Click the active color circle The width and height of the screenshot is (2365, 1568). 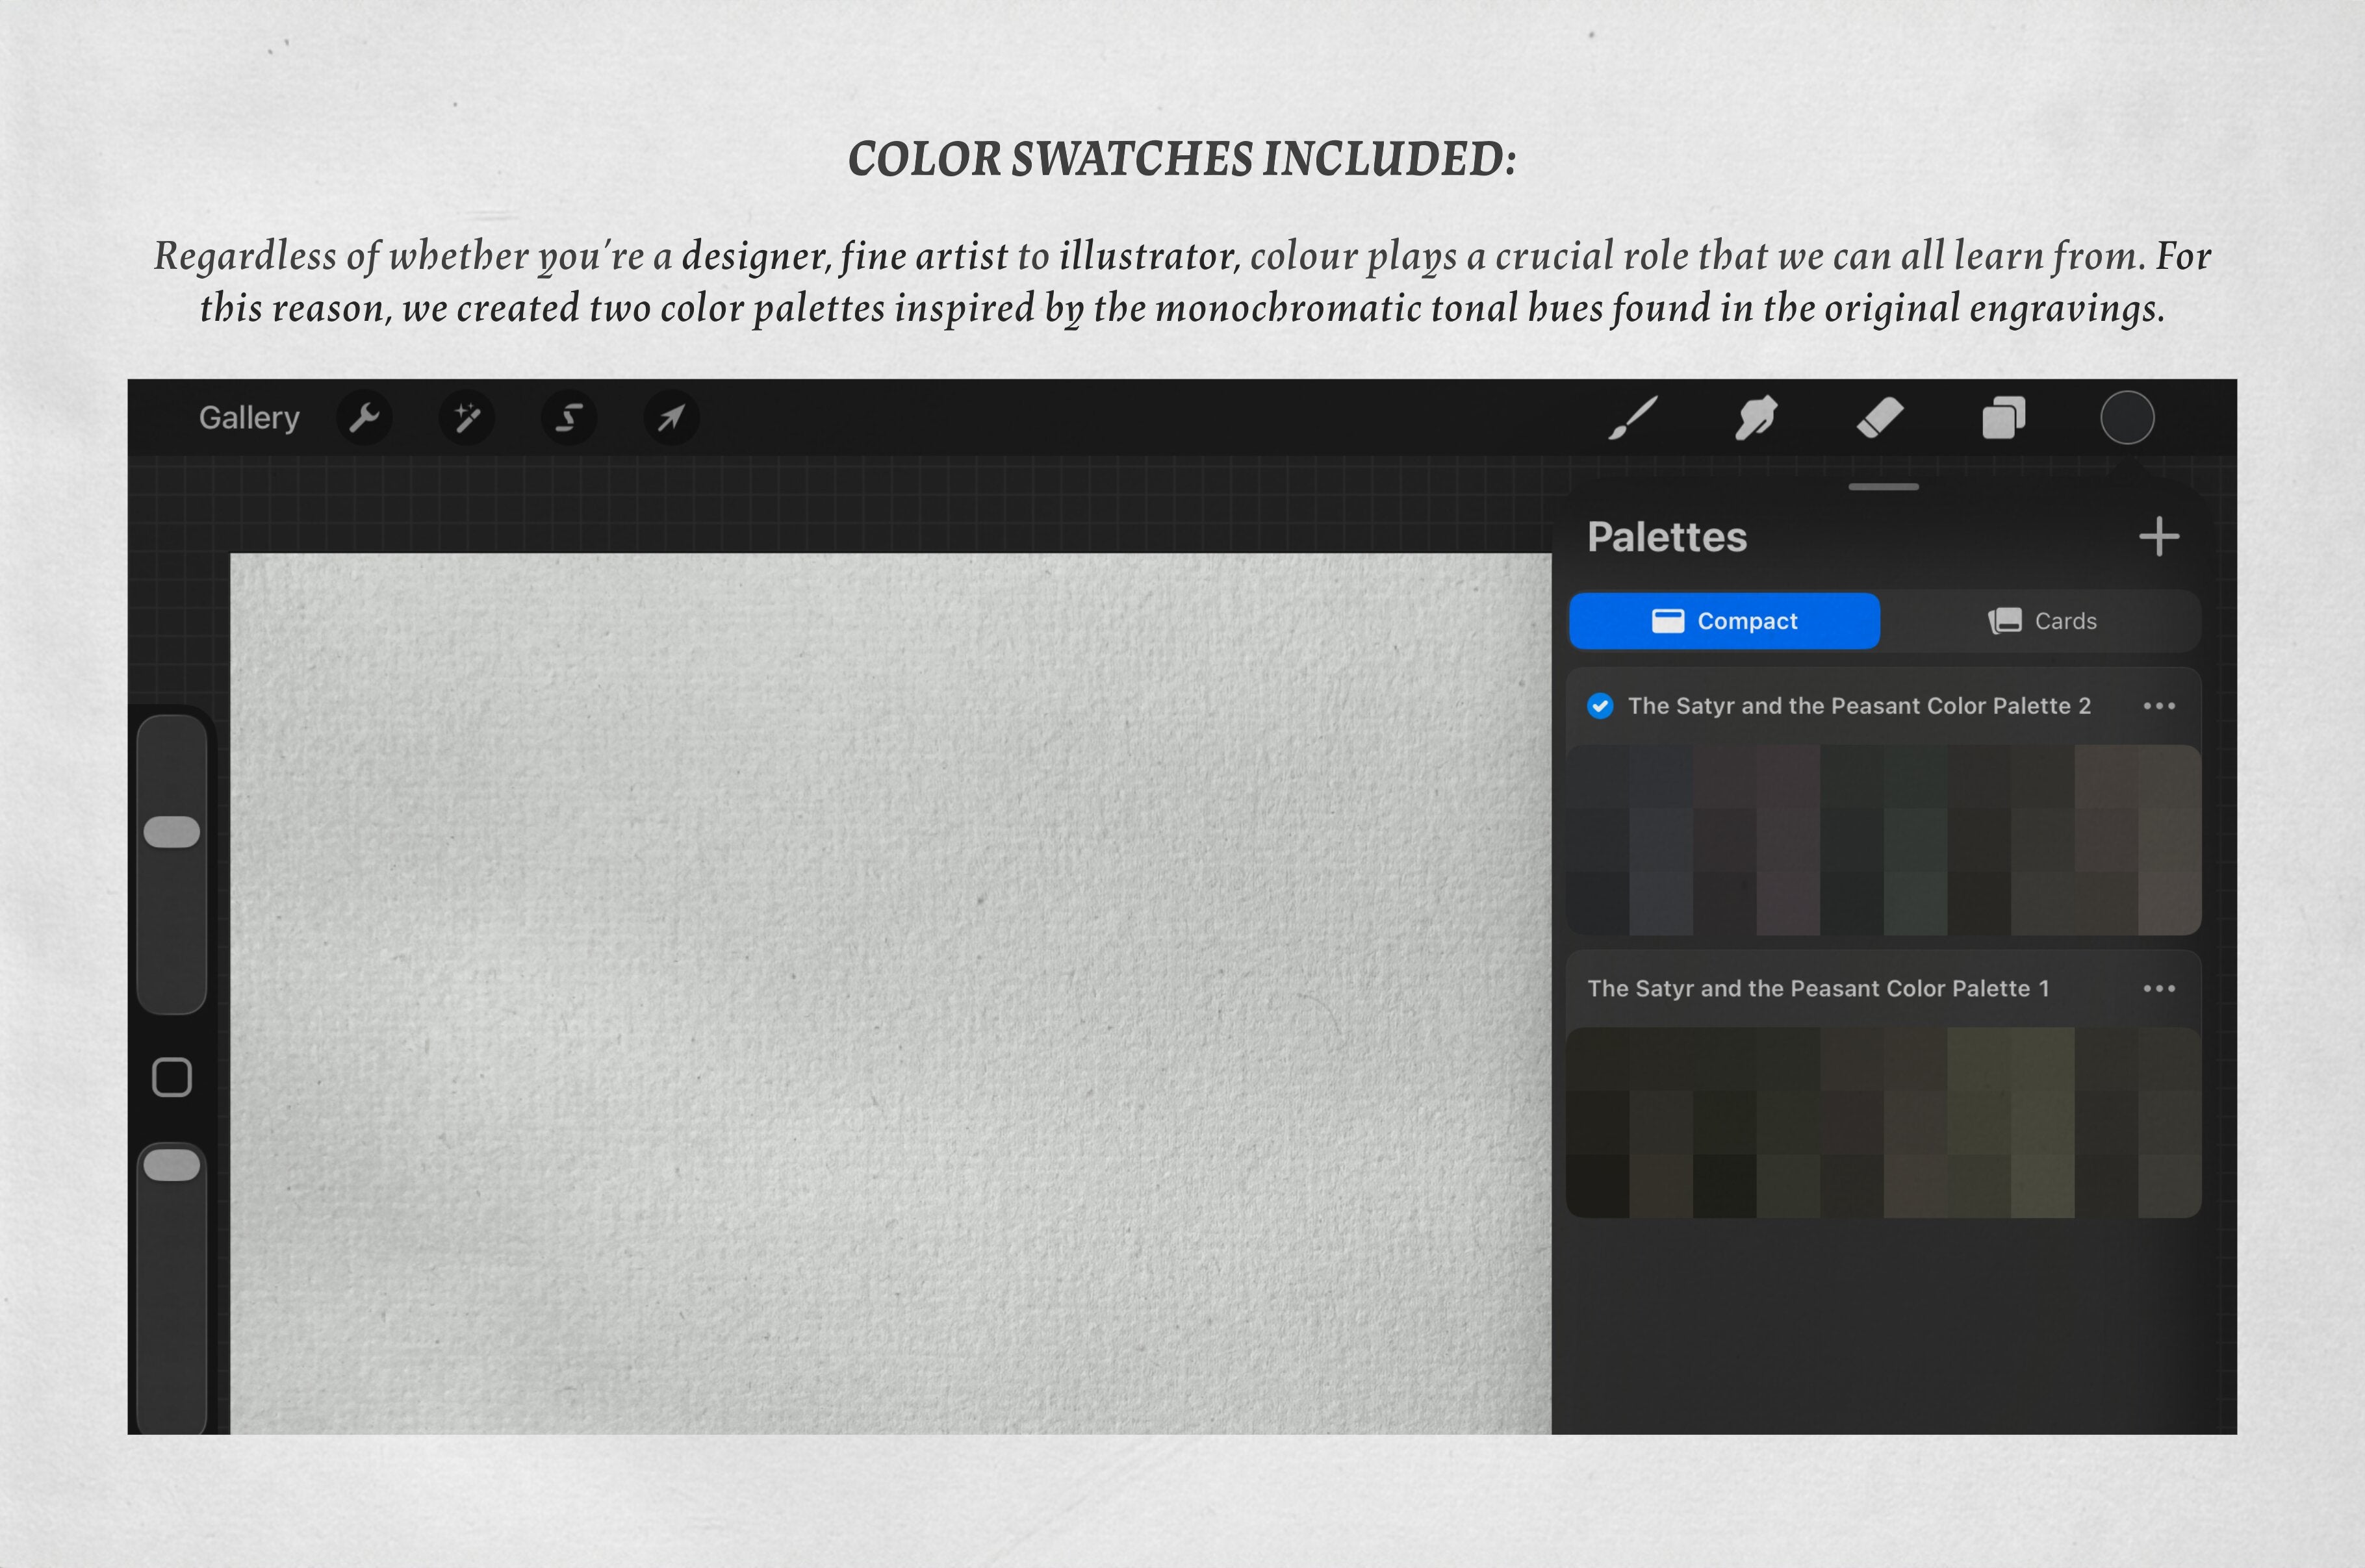tap(2127, 418)
